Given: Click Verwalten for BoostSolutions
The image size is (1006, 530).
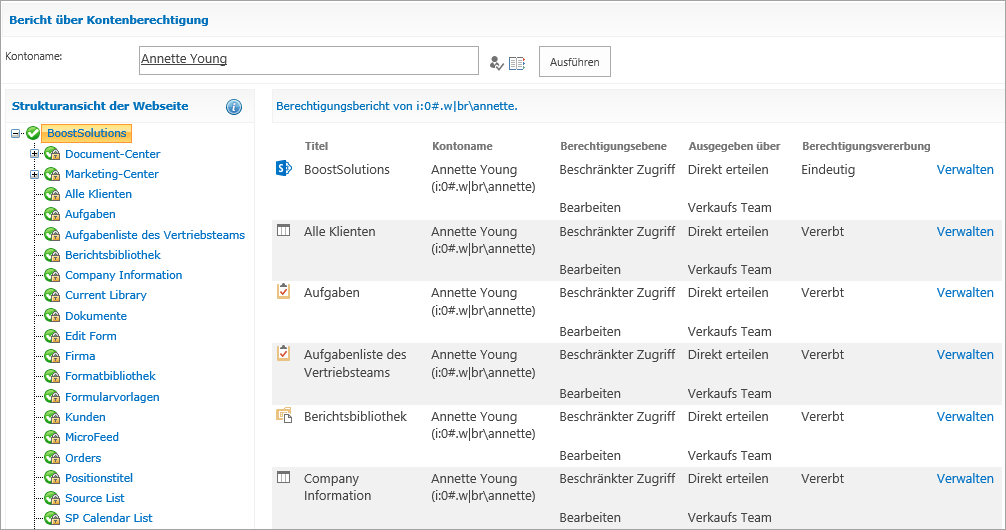Looking at the screenshot, I should point(965,169).
